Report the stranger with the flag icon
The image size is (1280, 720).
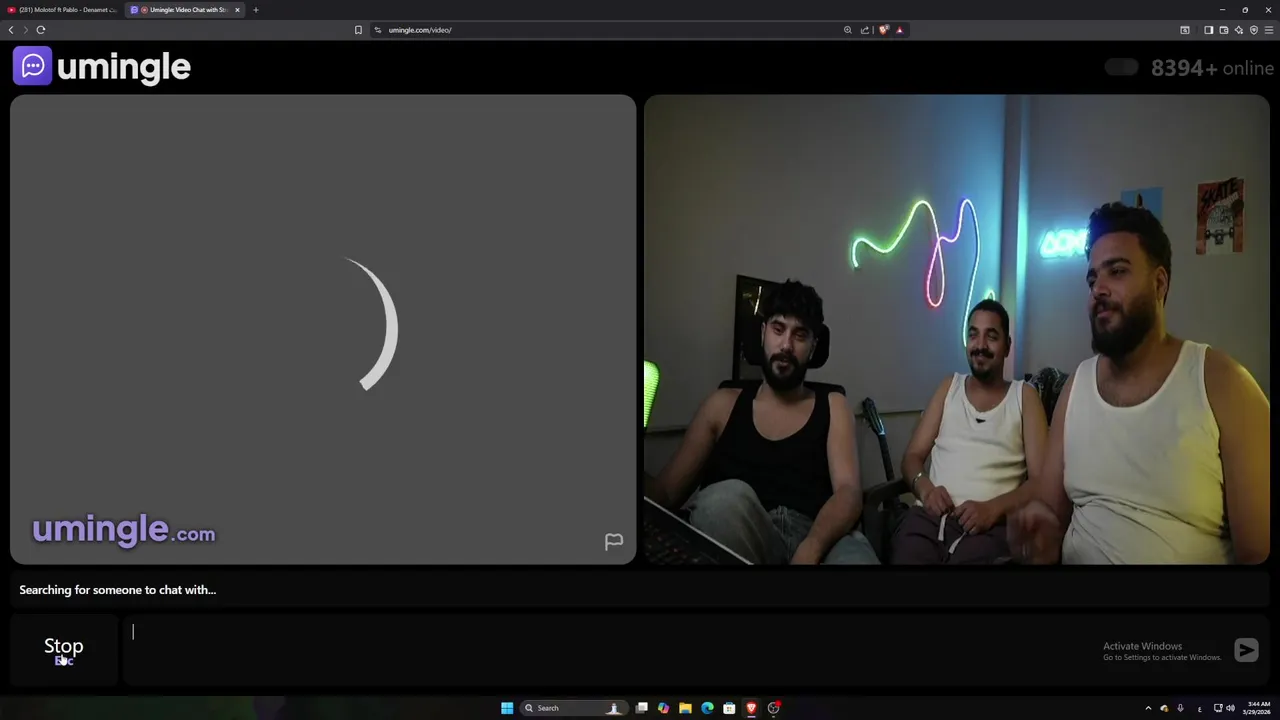614,541
